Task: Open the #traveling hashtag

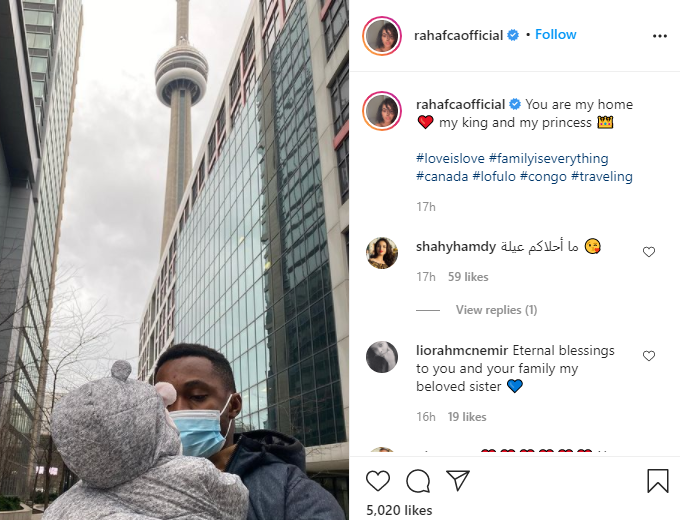Action: point(602,177)
